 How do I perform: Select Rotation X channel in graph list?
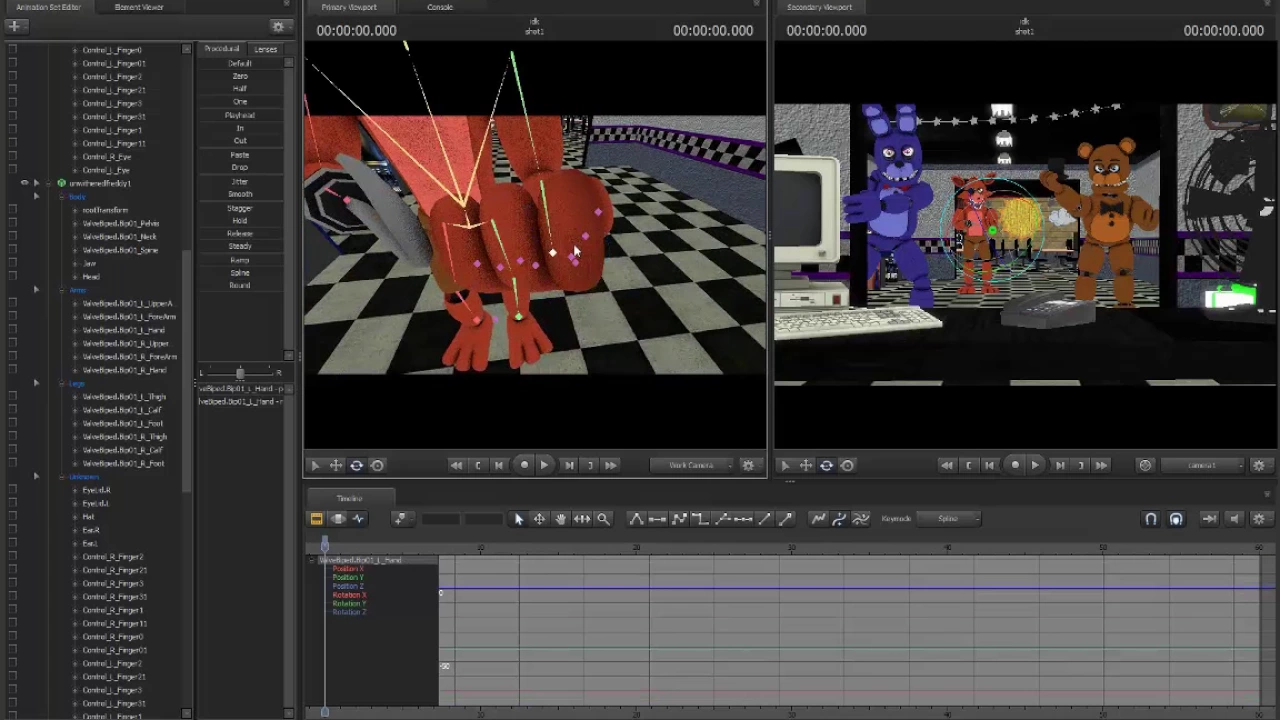click(x=349, y=595)
